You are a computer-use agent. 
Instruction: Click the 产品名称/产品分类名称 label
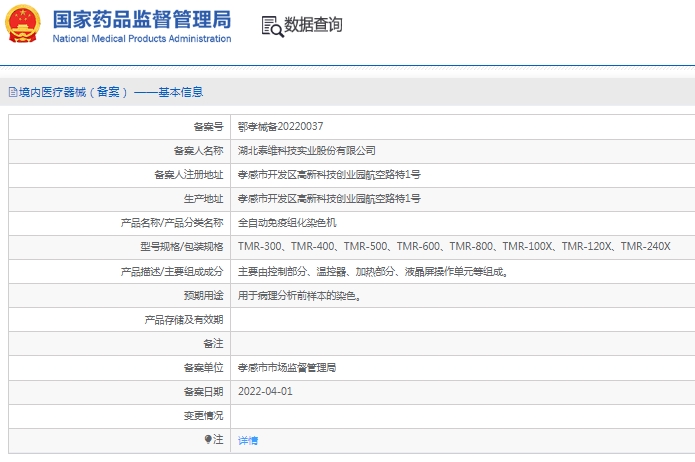(172, 223)
